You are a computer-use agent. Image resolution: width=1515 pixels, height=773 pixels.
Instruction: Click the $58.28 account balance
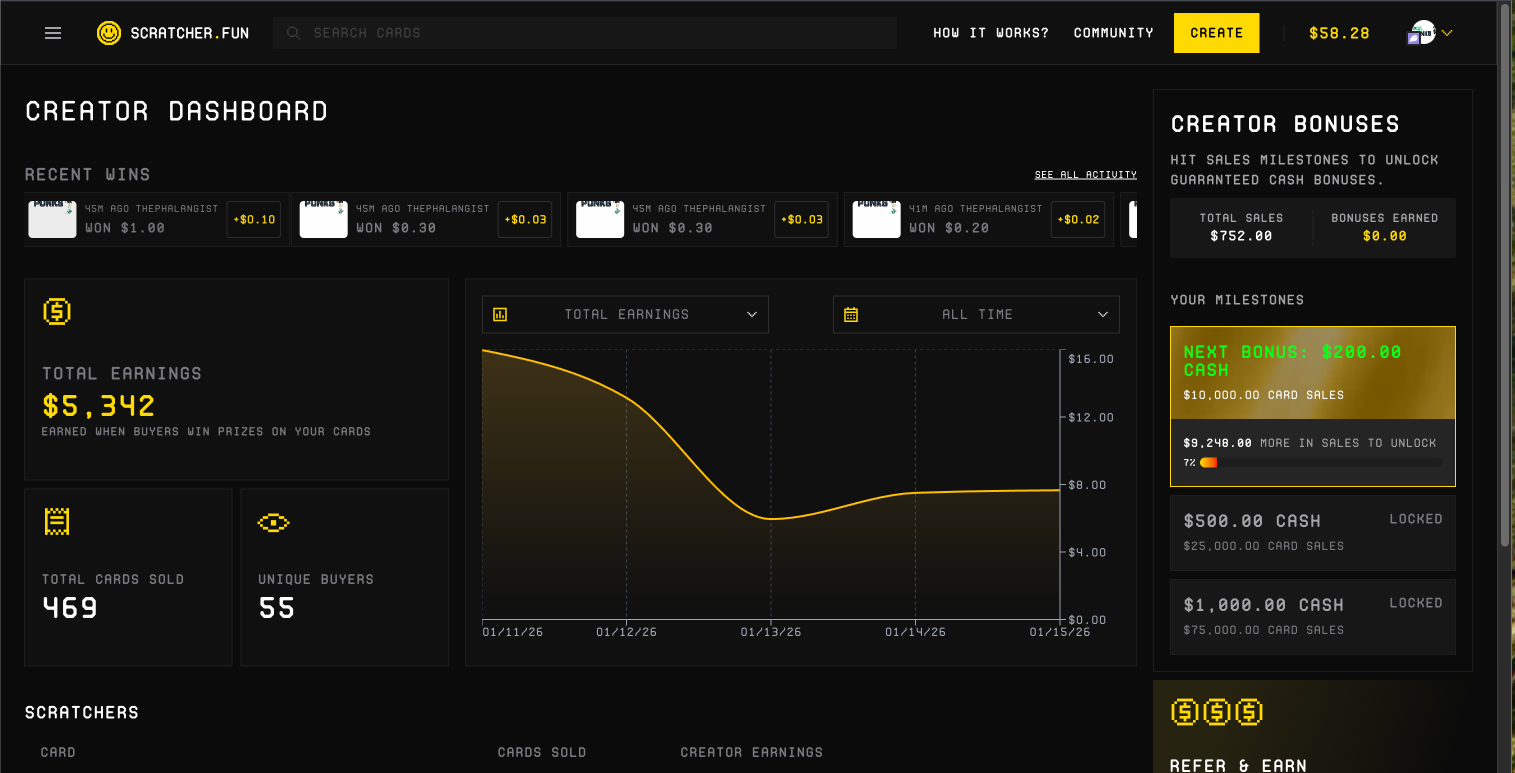point(1339,33)
